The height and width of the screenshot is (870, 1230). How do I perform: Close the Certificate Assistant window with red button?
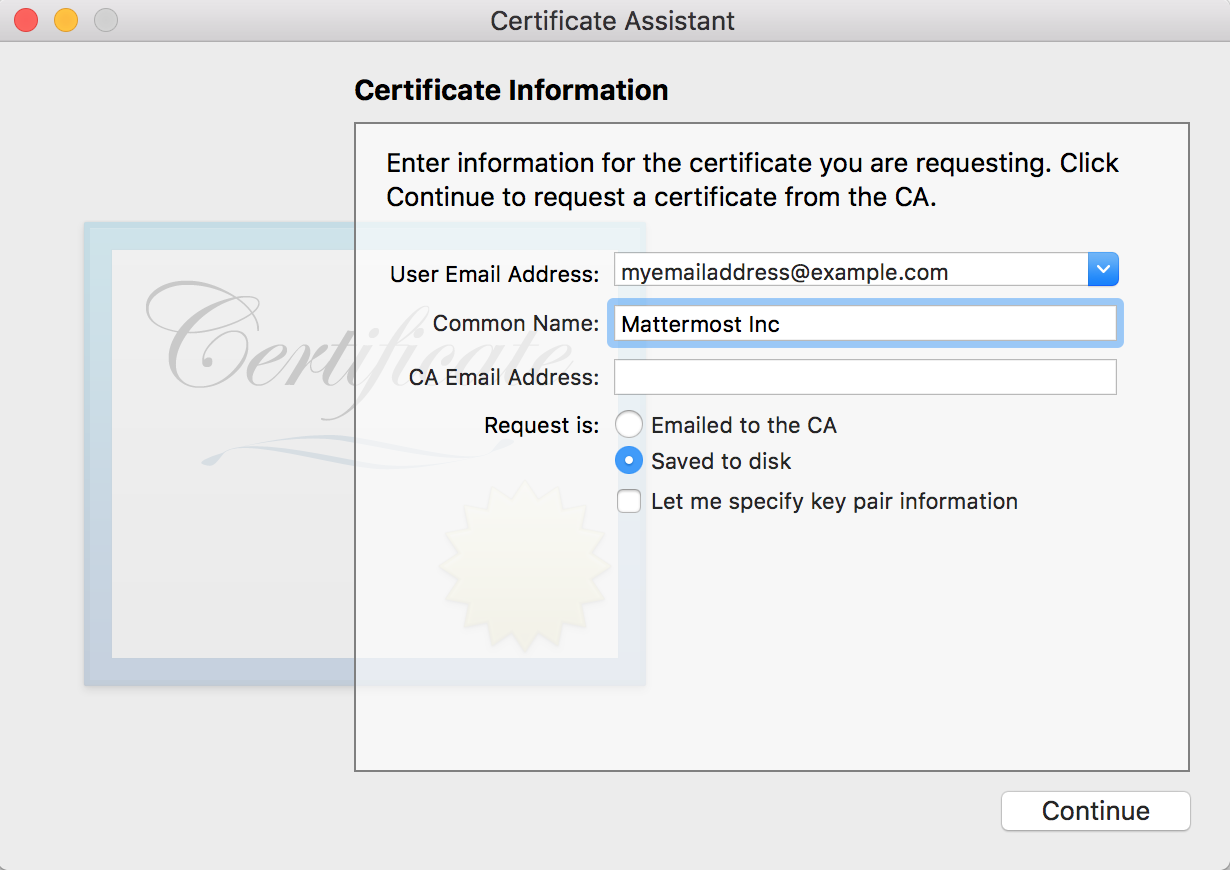click(x=26, y=20)
